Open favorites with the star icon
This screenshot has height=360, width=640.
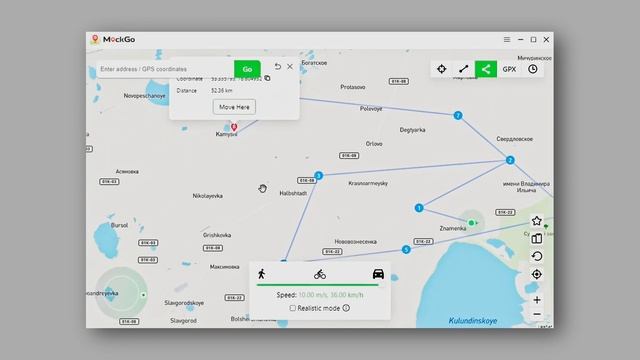(537, 221)
